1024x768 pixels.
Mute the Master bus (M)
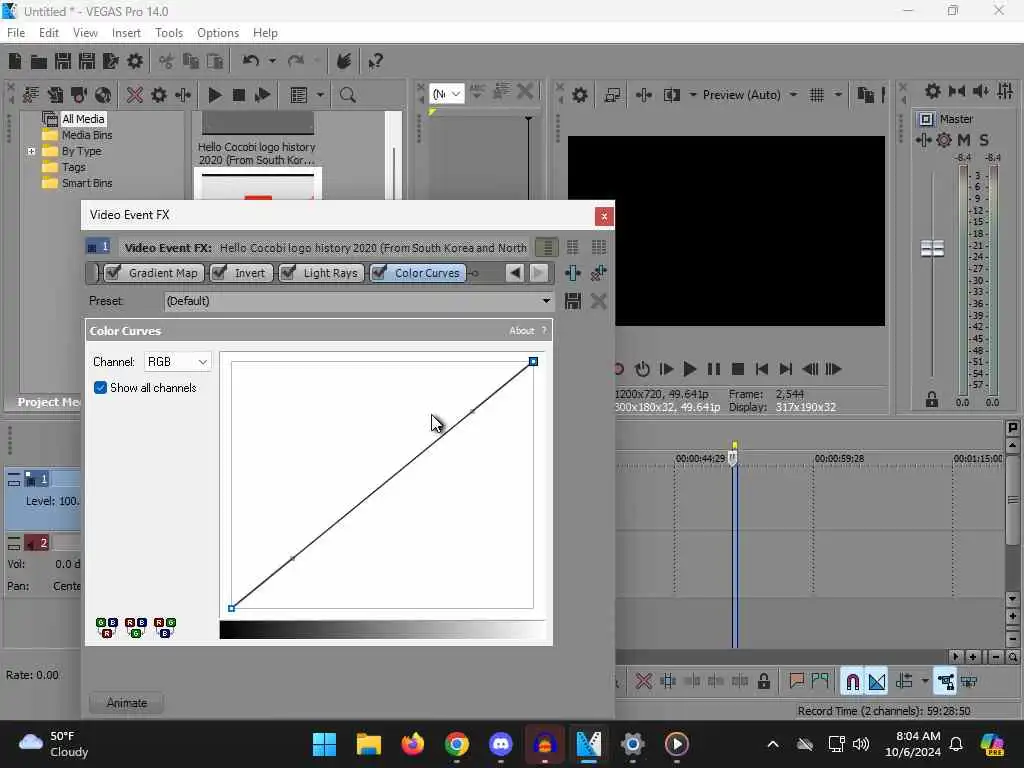point(963,140)
